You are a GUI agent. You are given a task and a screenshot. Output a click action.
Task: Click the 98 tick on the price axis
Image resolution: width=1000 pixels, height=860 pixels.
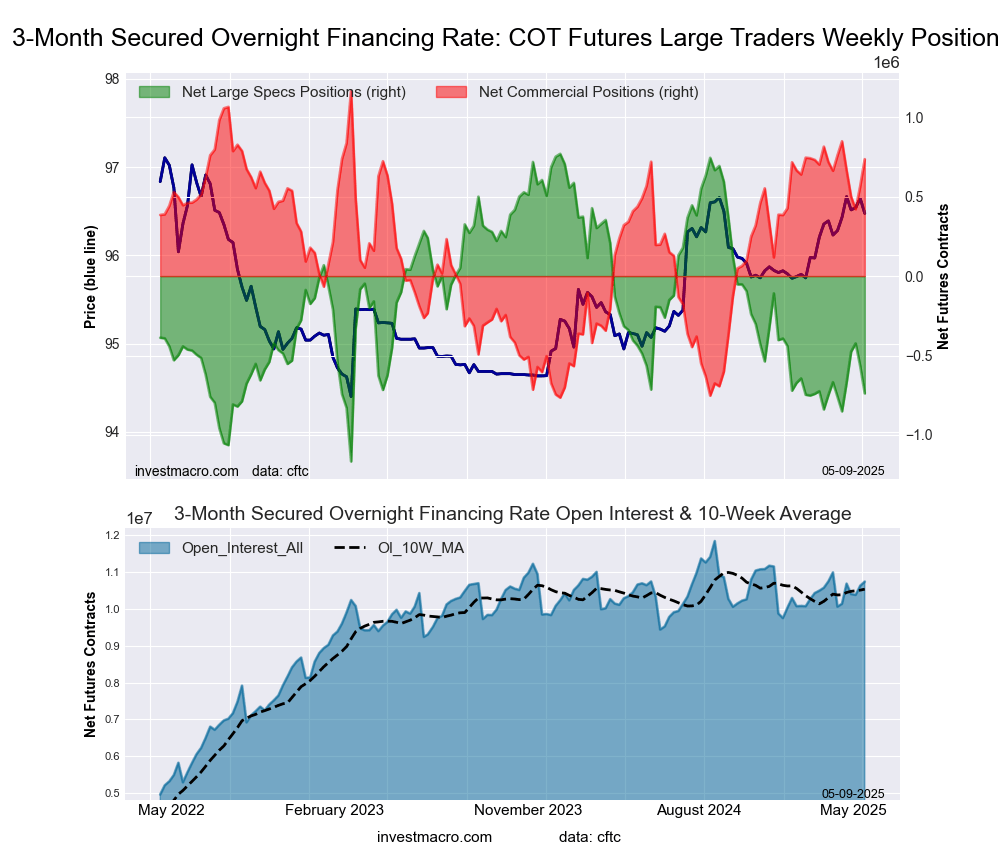coord(111,80)
